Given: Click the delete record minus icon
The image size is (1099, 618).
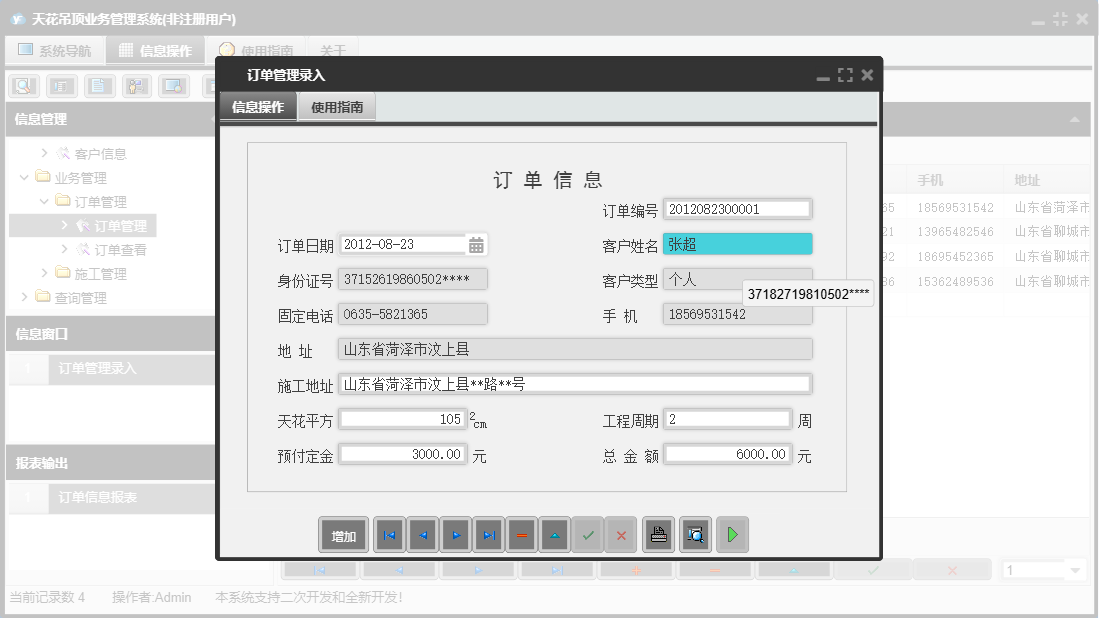Looking at the screenshot, I should [521, 535].
